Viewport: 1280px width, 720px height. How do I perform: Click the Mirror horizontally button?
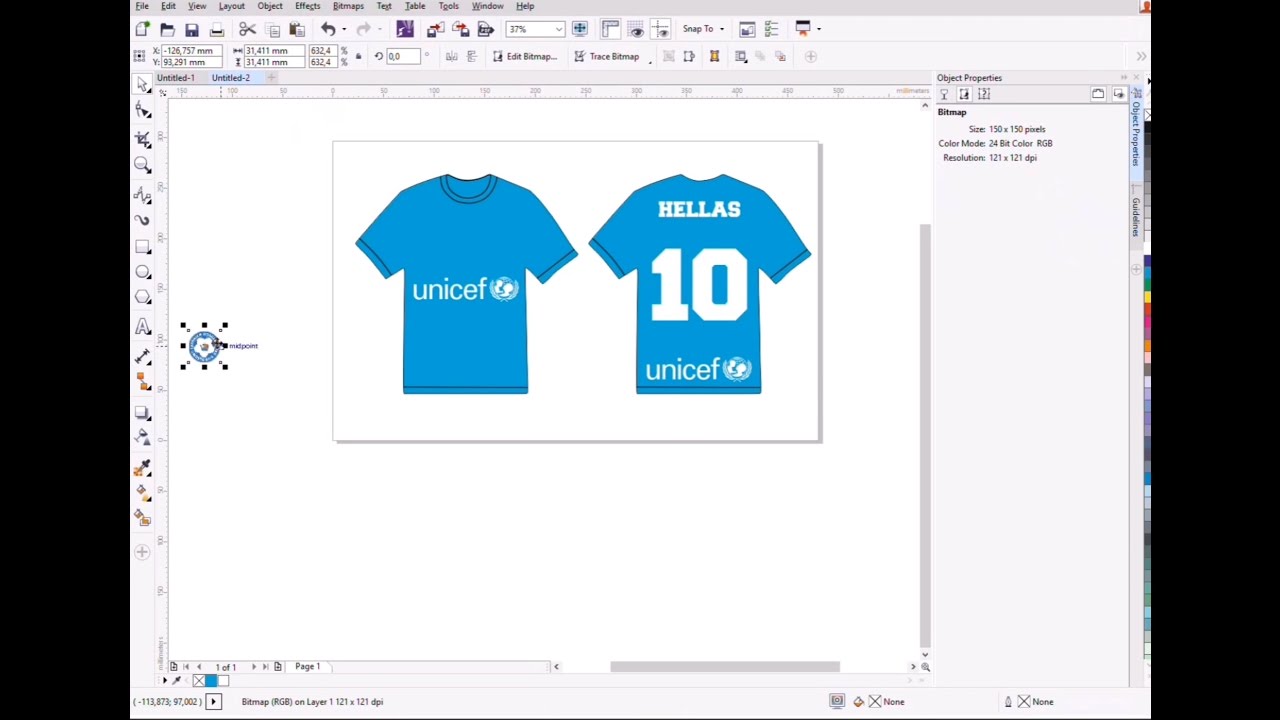(x=451, y=57)
